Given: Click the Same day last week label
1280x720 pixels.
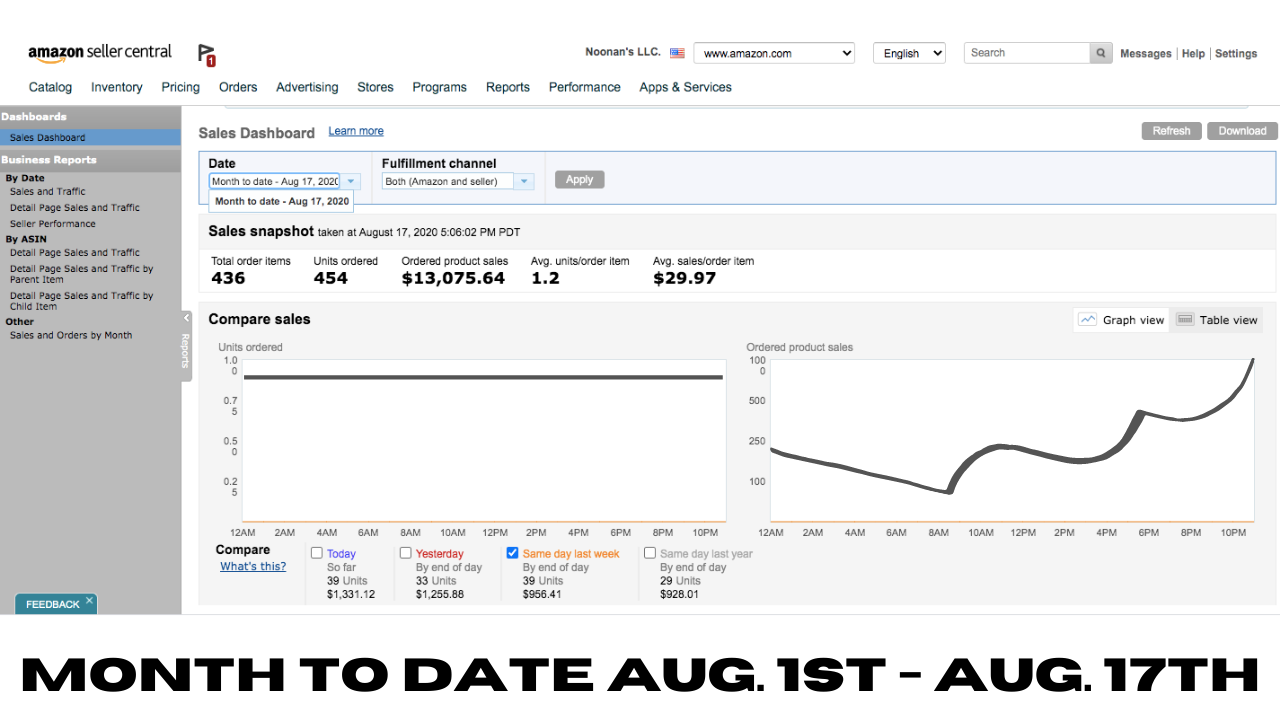Looking at the screenshot, I should [571, 554].
